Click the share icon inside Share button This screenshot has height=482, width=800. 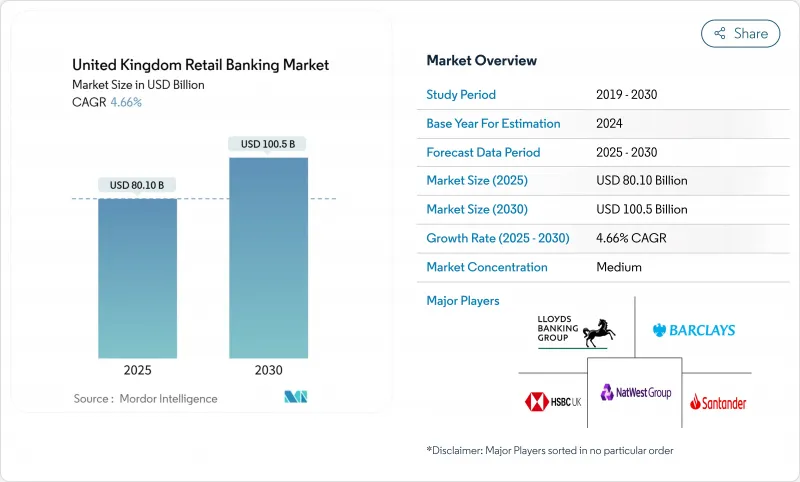(x=719, y=33)
